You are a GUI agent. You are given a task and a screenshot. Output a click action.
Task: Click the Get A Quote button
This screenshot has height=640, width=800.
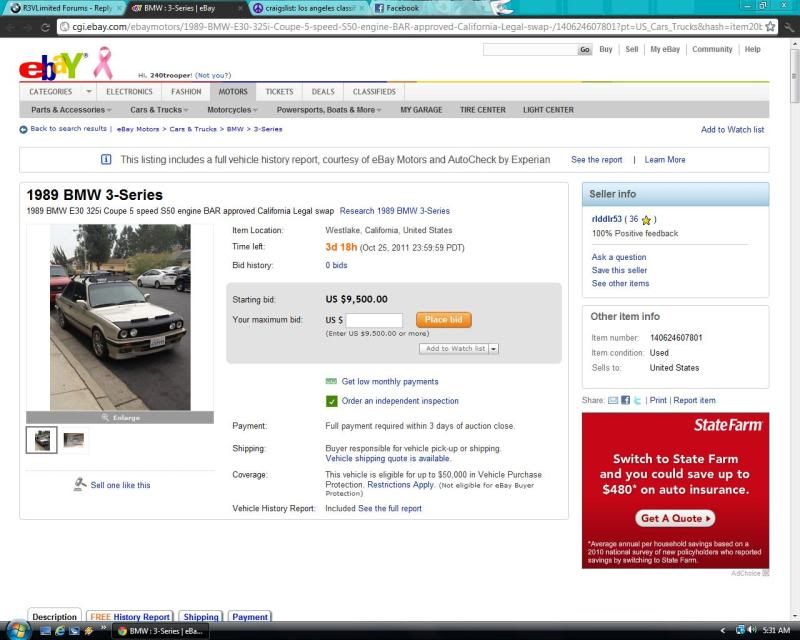[676, 519]
